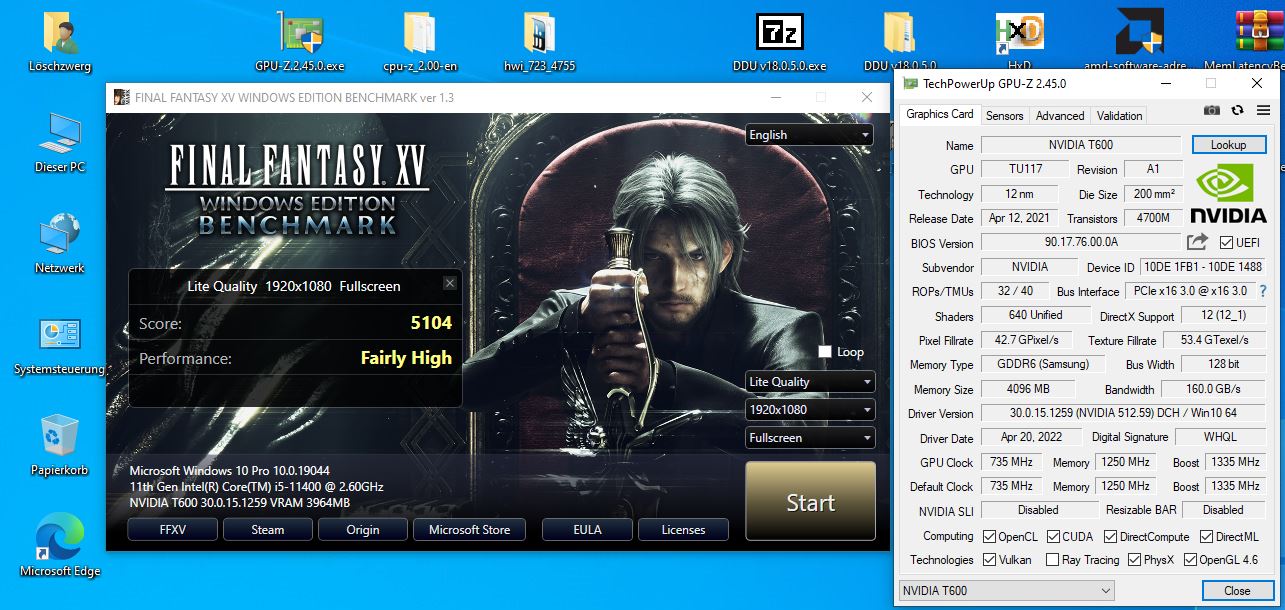Select the hwi_723_4755 desktop icon
The height and width of the screenshot is (610, 1285).
[x=539, y=43]
